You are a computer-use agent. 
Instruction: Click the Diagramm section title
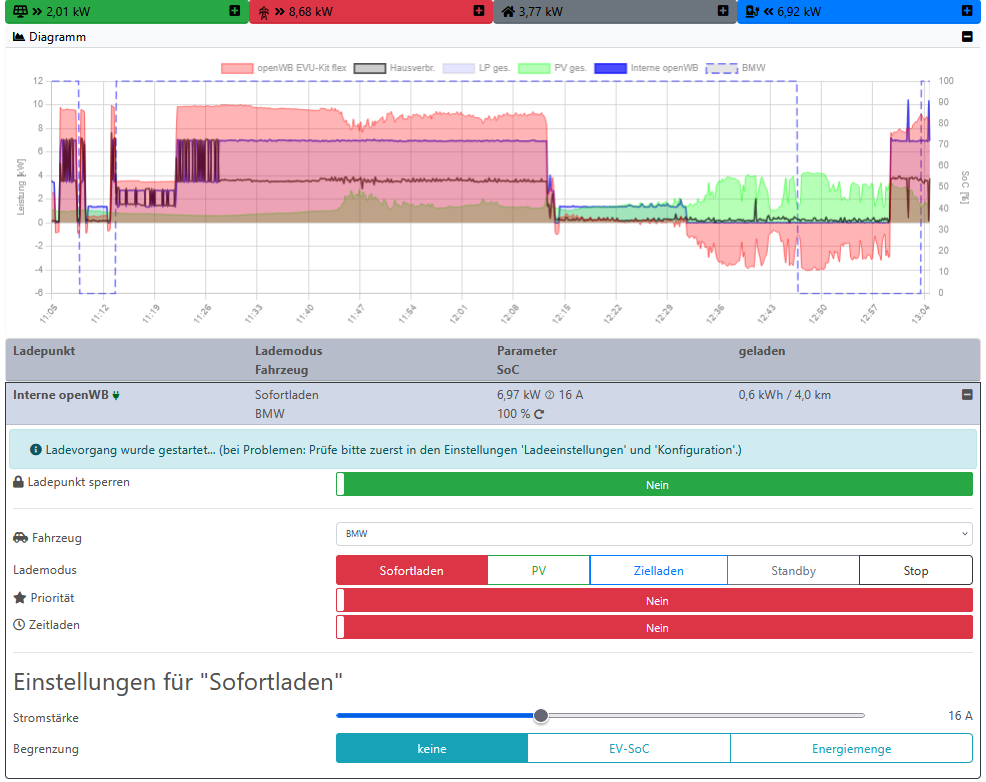coord(57,36)
